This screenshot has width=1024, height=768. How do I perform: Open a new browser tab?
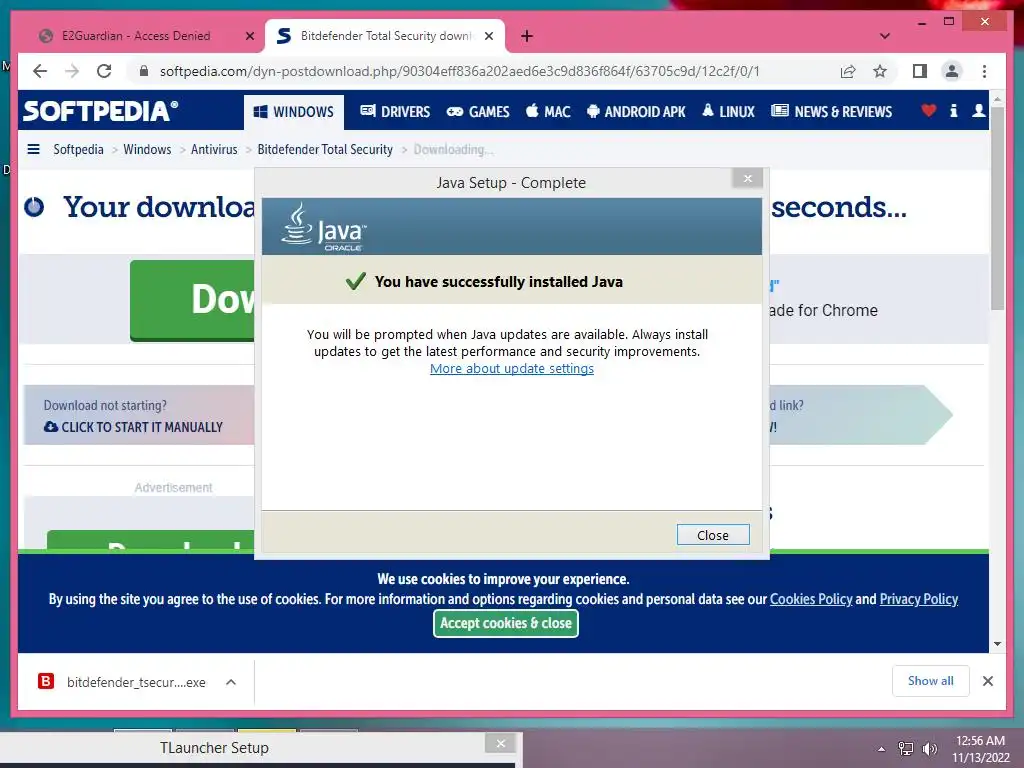[x=527, y=36]
